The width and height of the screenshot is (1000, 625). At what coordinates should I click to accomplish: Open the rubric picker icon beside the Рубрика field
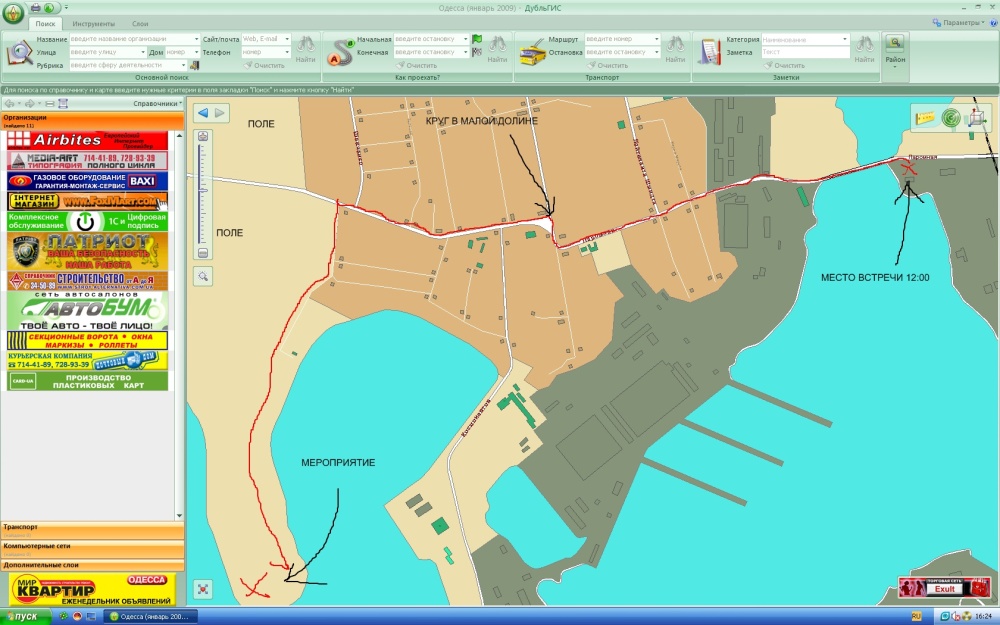pyautogui.click(x=194, y=65)
